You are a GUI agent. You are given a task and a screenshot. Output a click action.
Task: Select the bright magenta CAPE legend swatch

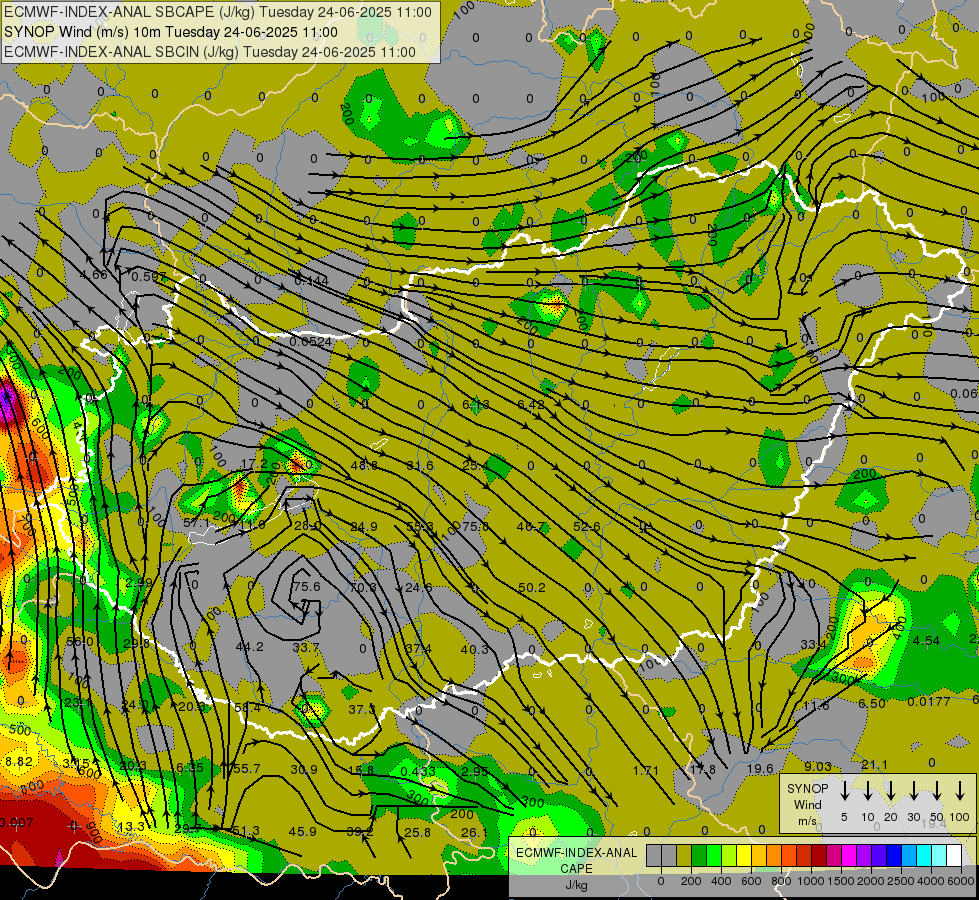pos(849,856)
